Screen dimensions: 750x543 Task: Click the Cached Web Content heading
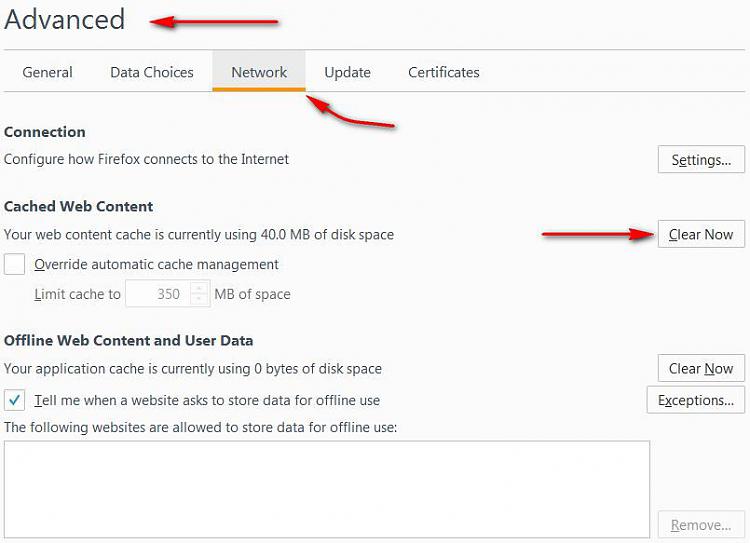pyautogui.click(x=78, y=206)
